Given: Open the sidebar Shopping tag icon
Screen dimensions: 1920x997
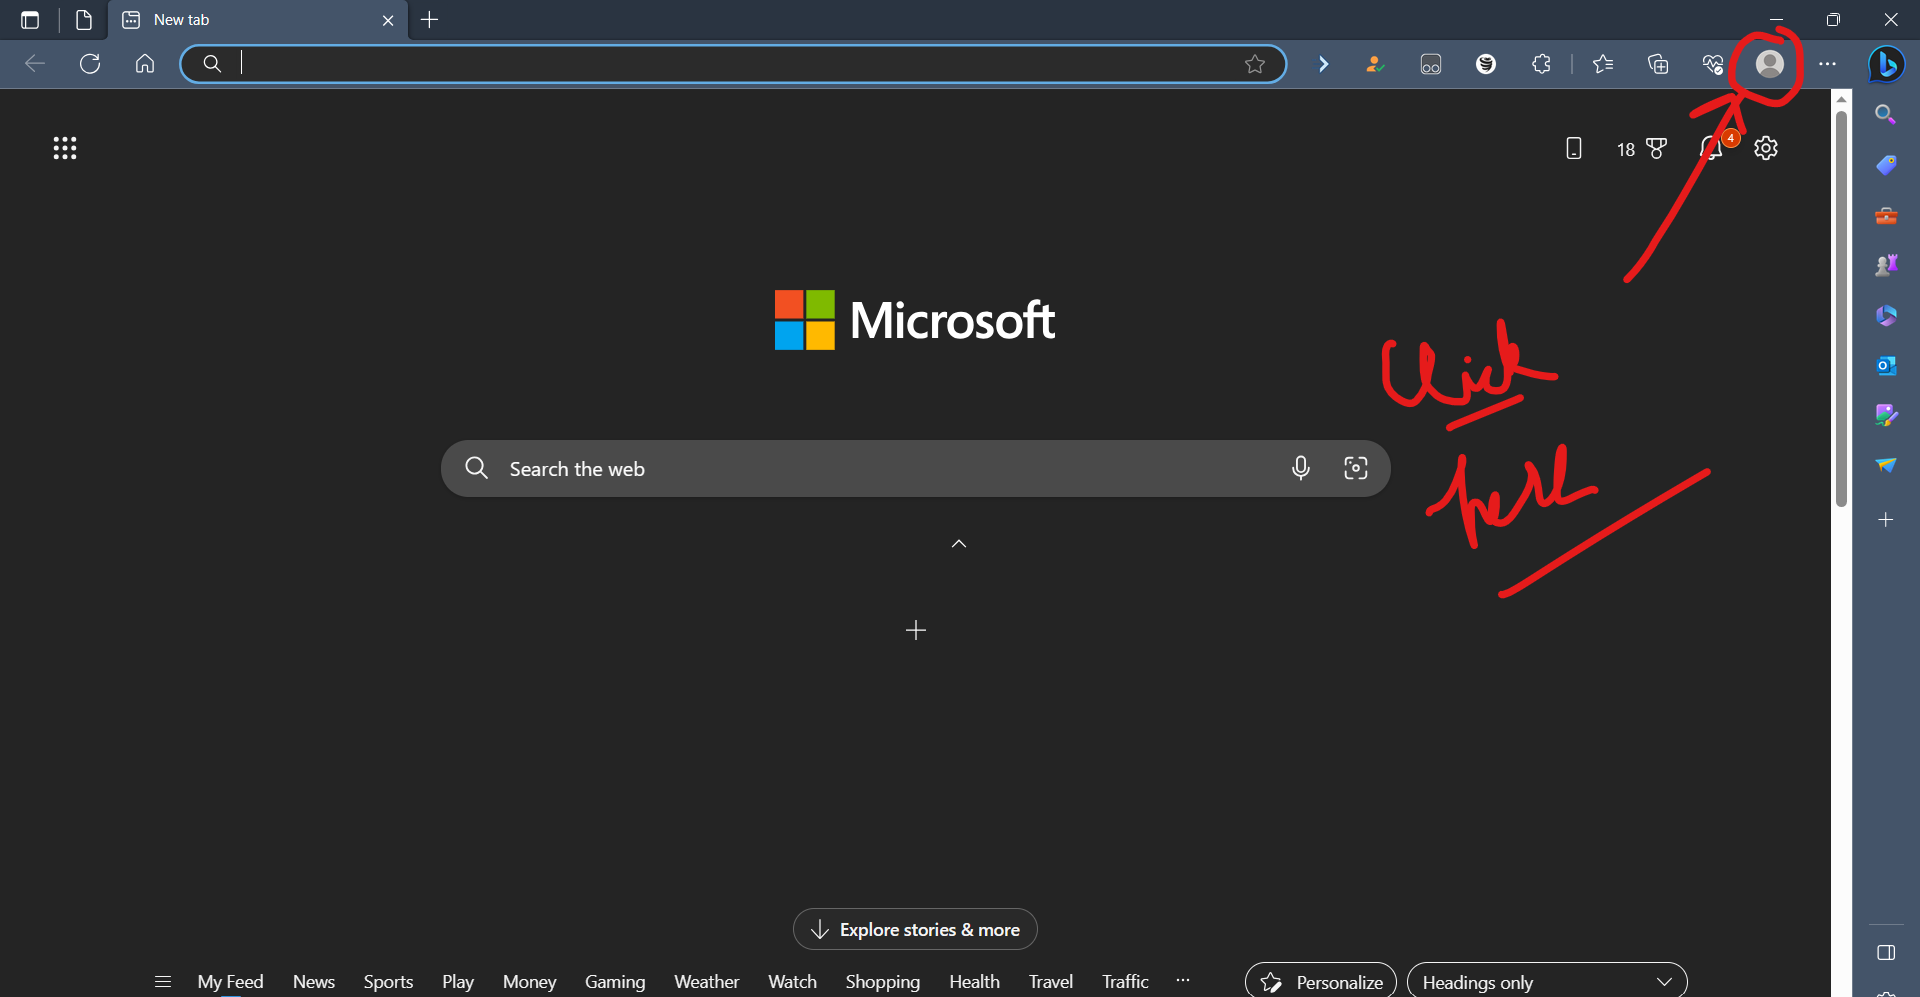Looking at the screenshot, I should tap(1886, 165).
